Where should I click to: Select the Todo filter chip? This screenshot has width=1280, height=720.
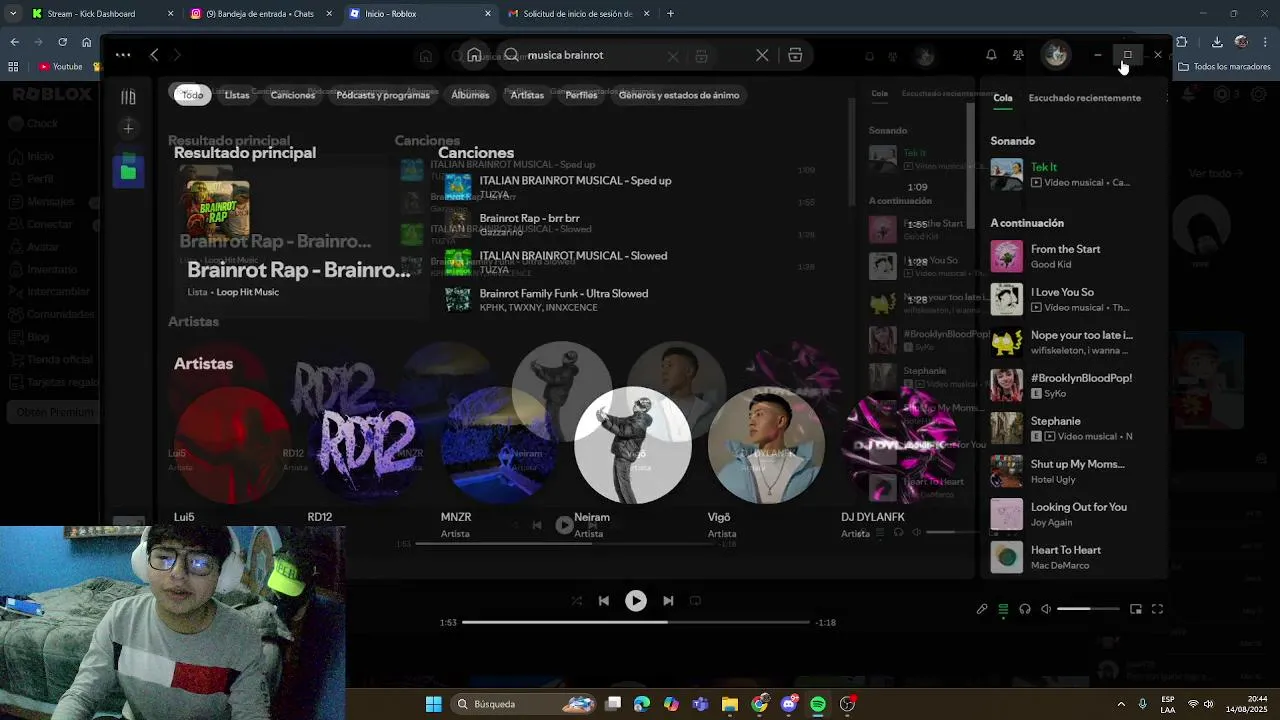192,95
